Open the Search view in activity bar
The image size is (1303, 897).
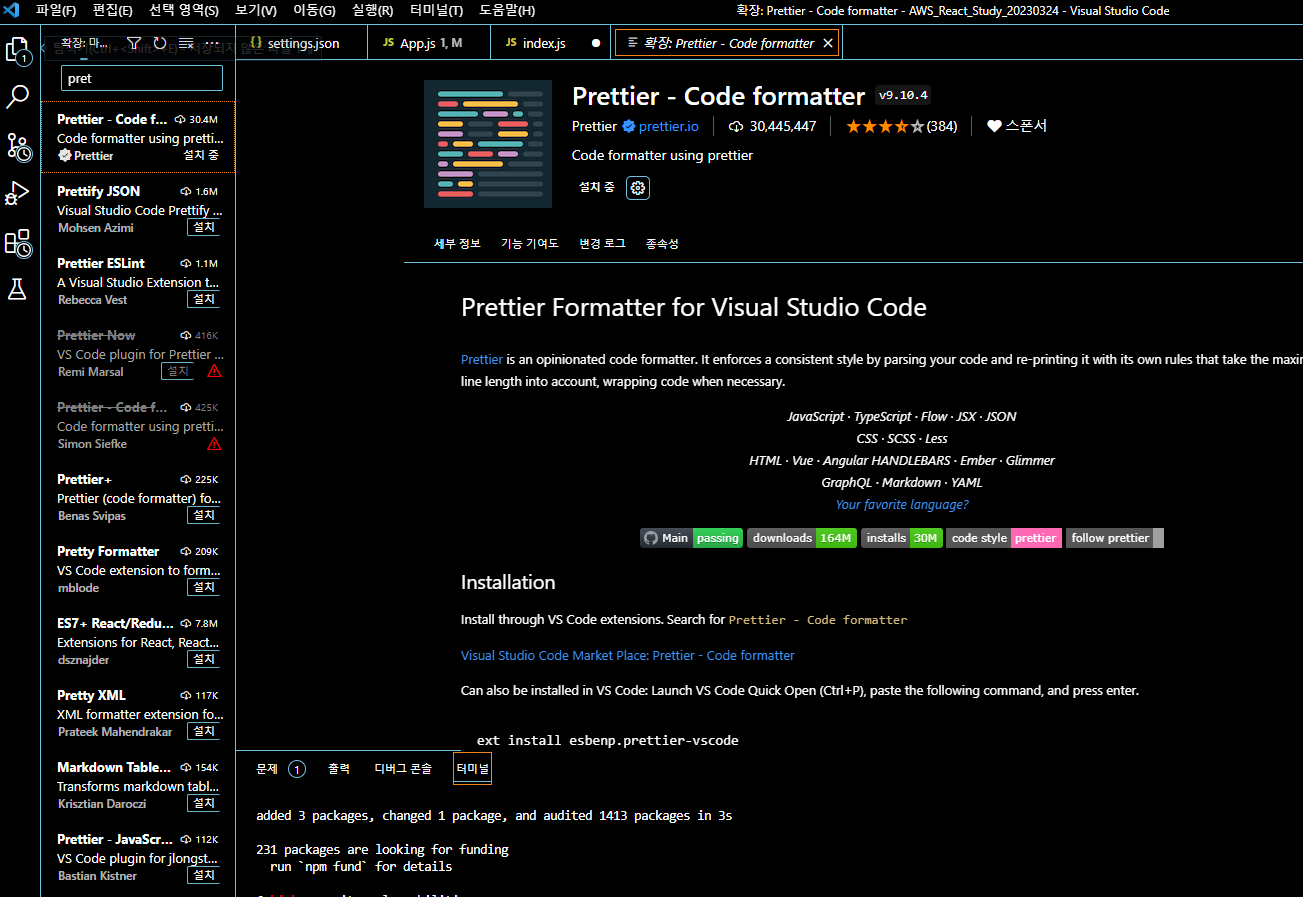19,97
